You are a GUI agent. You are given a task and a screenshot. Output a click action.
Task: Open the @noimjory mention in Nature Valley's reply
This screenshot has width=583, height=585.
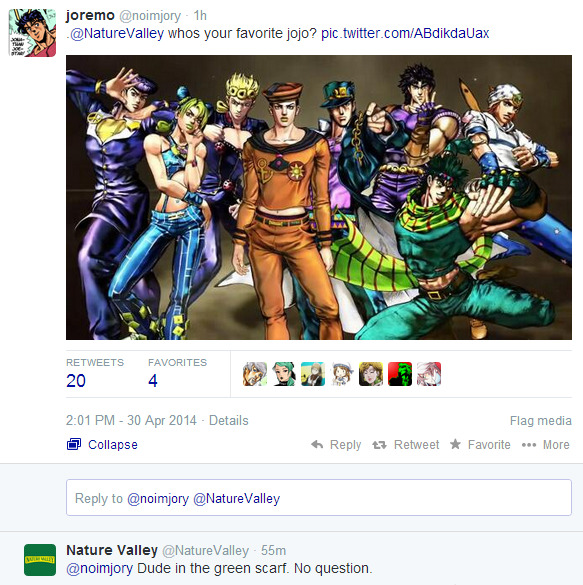(x=100, y=569)
